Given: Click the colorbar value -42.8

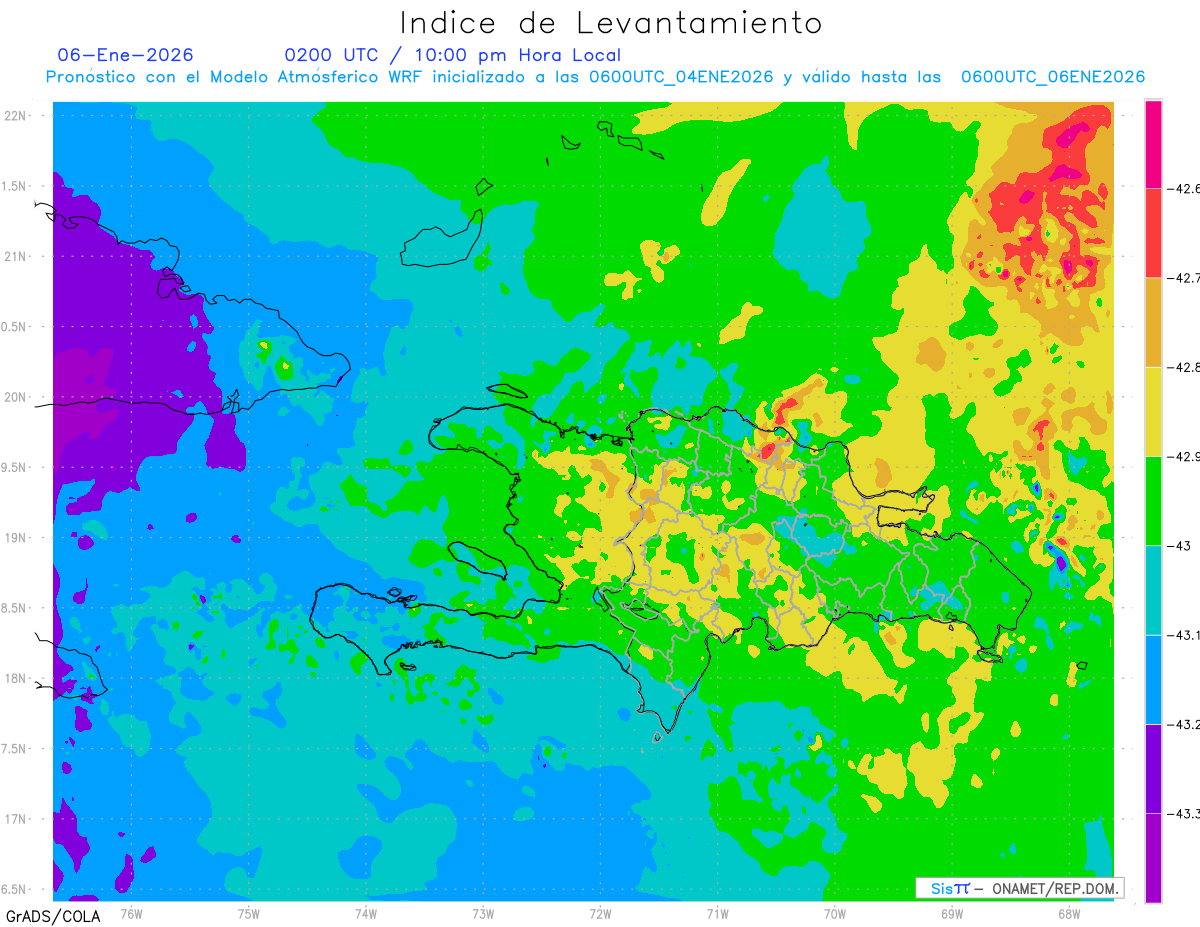Looking at the screenshot, I should tap(1185, 367).
